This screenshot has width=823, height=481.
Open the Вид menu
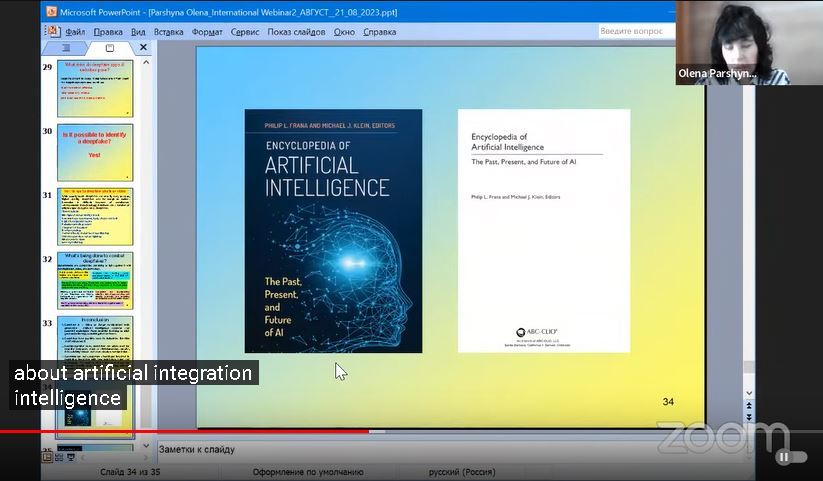tap(138, 32)
